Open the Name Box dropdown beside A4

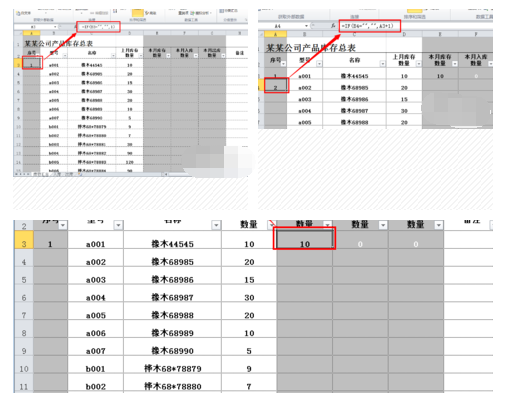click(306, 26)
